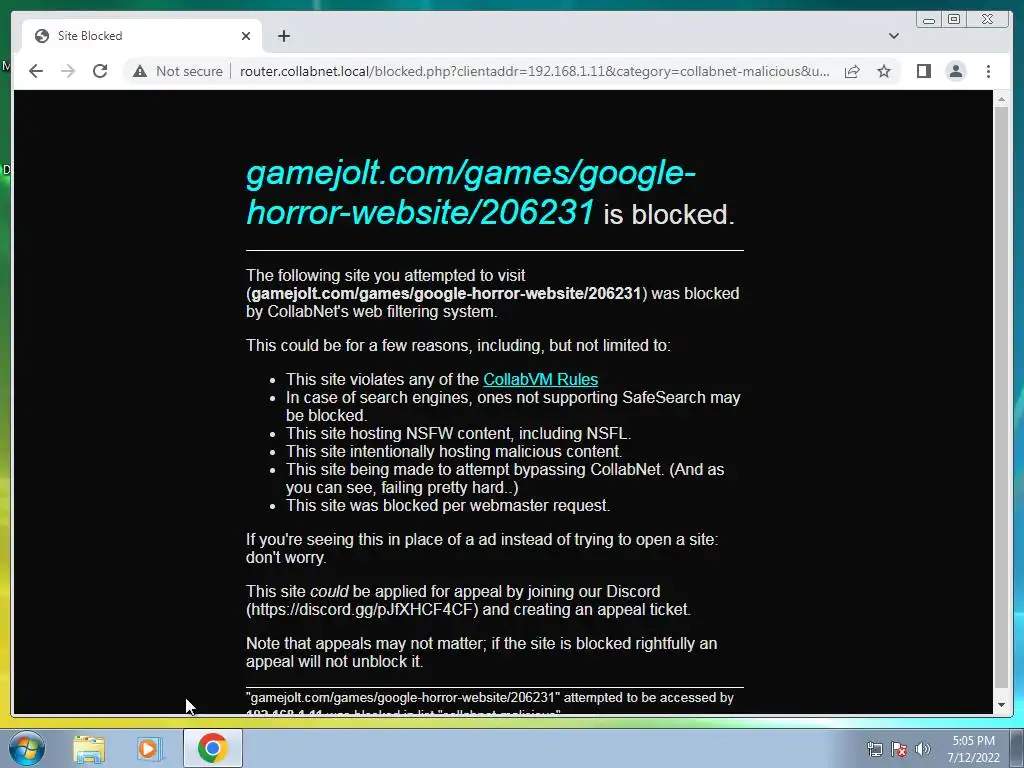Screen dimensions: 1024x768
Task: Open the Chrome side panel
Action: [x=923, y=71]
